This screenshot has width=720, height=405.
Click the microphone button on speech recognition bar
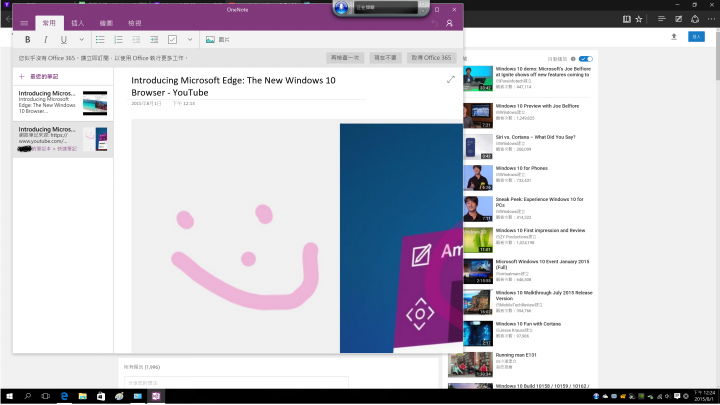(341, 7)
